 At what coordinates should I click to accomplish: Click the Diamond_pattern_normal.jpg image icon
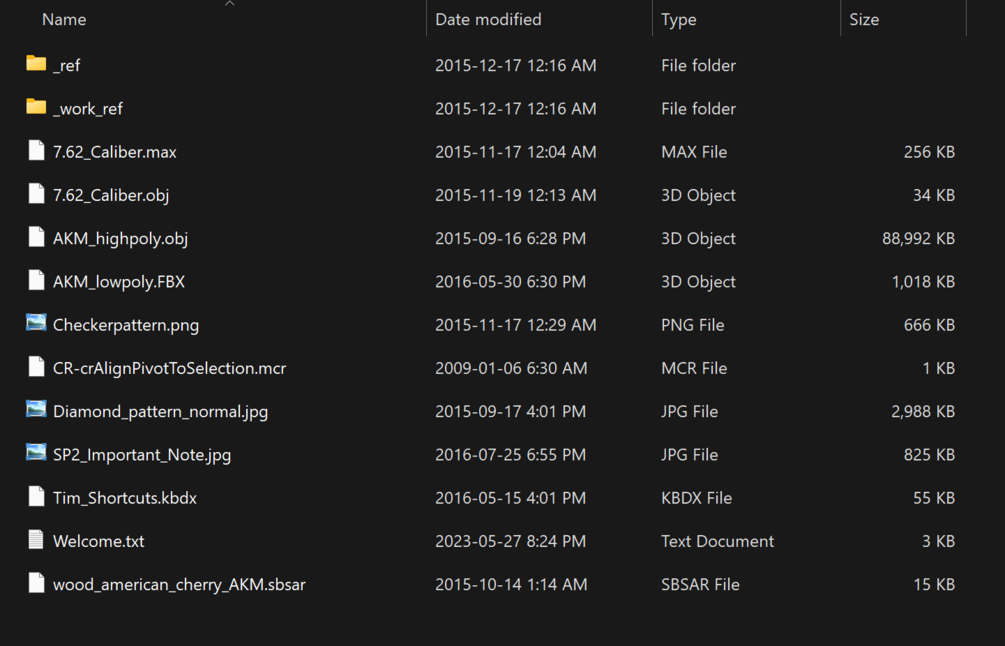coord(36,410)
